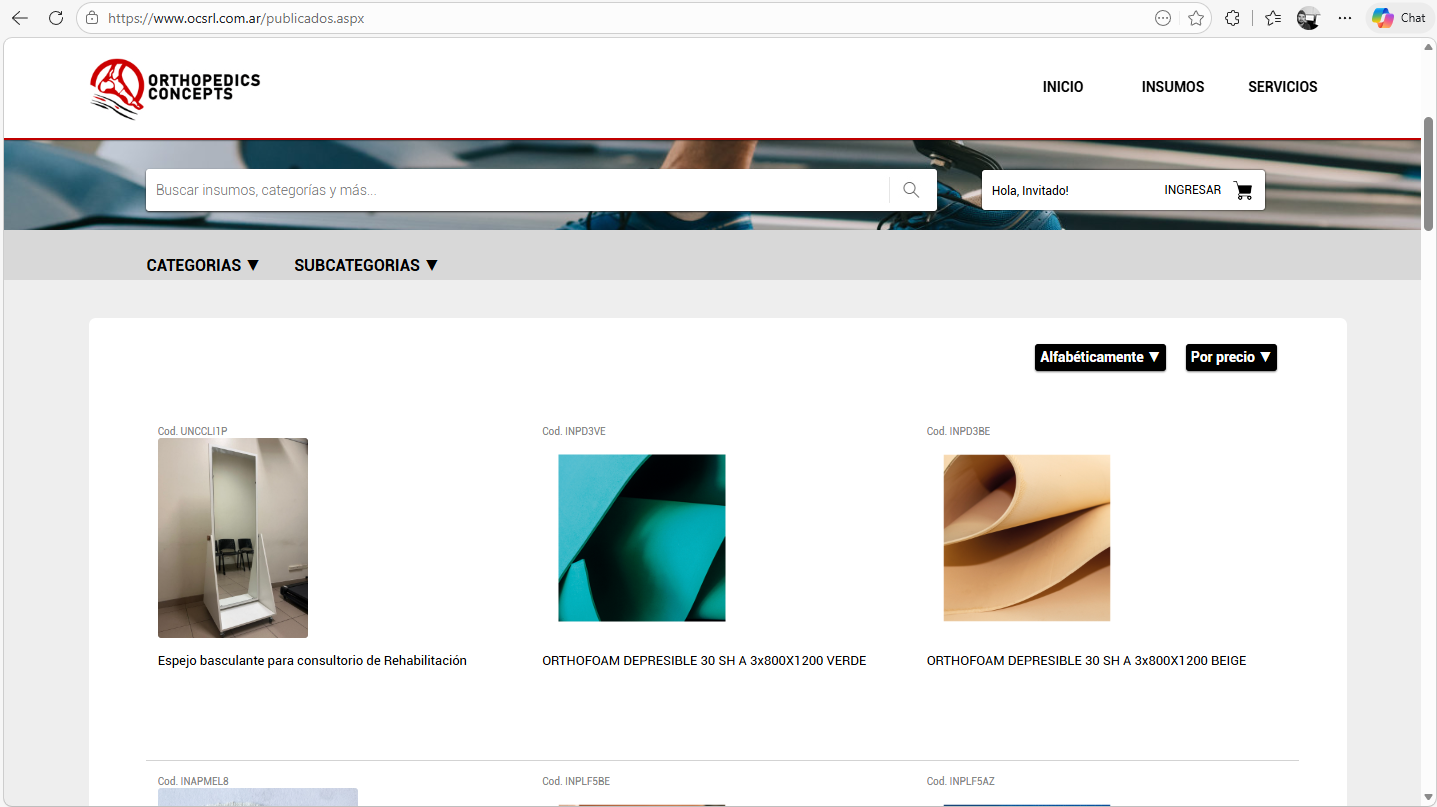Click the INGRESAR button to log in
This screenshot has width=1437, height=807.
pyautogui.click(x=1192, y=189)
